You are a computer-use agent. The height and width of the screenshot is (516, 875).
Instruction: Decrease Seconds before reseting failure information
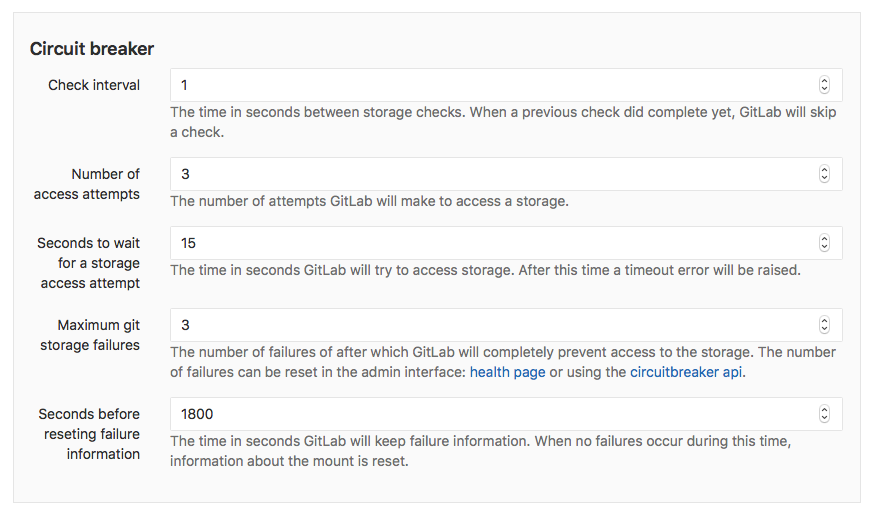click(824, 418)
